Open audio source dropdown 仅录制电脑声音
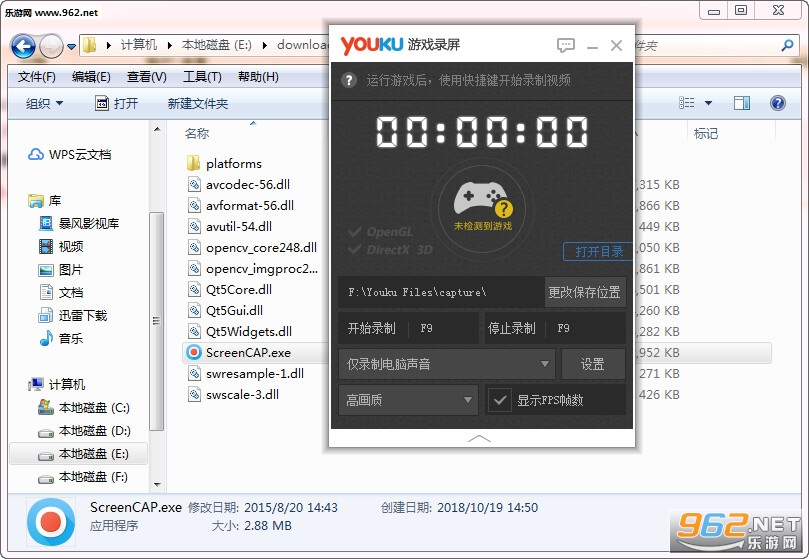809x559 pixels. pyautogui.click(x=447, y=364)
